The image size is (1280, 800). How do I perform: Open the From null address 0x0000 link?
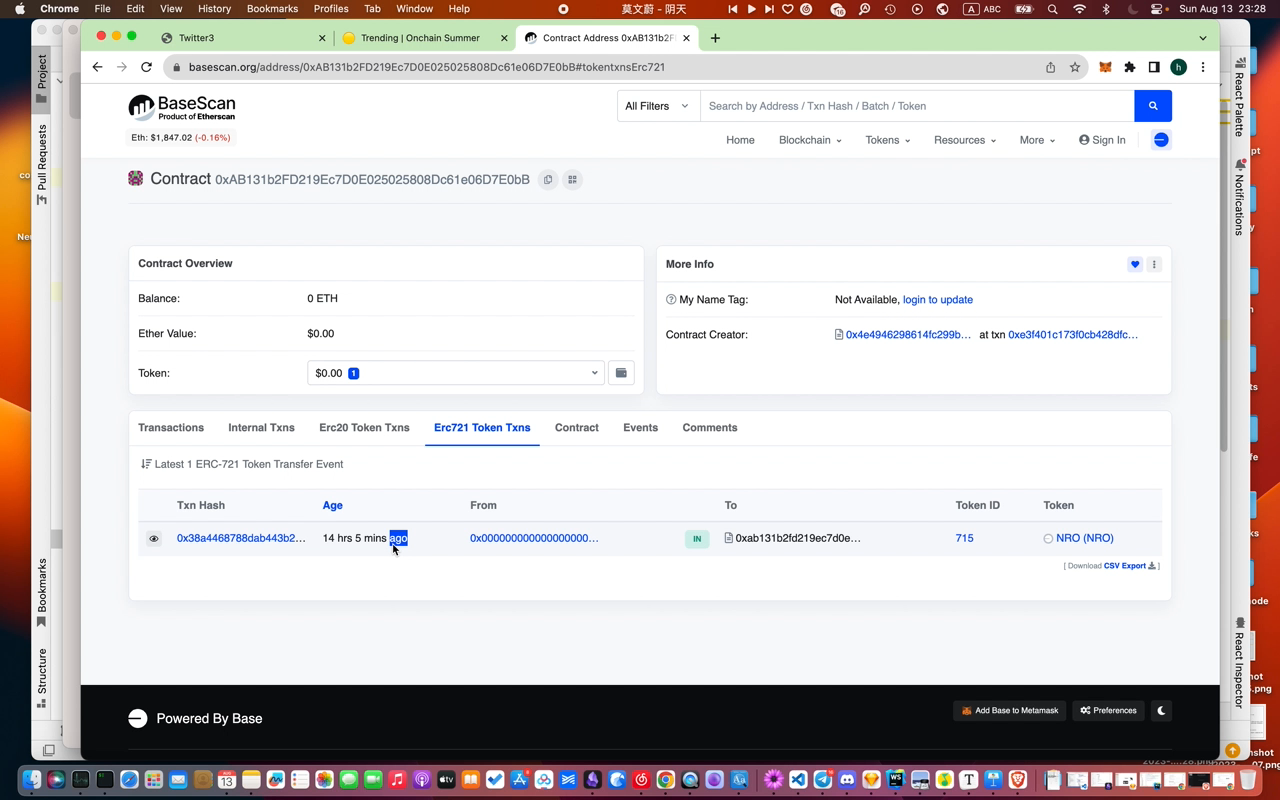coord(534,538)
